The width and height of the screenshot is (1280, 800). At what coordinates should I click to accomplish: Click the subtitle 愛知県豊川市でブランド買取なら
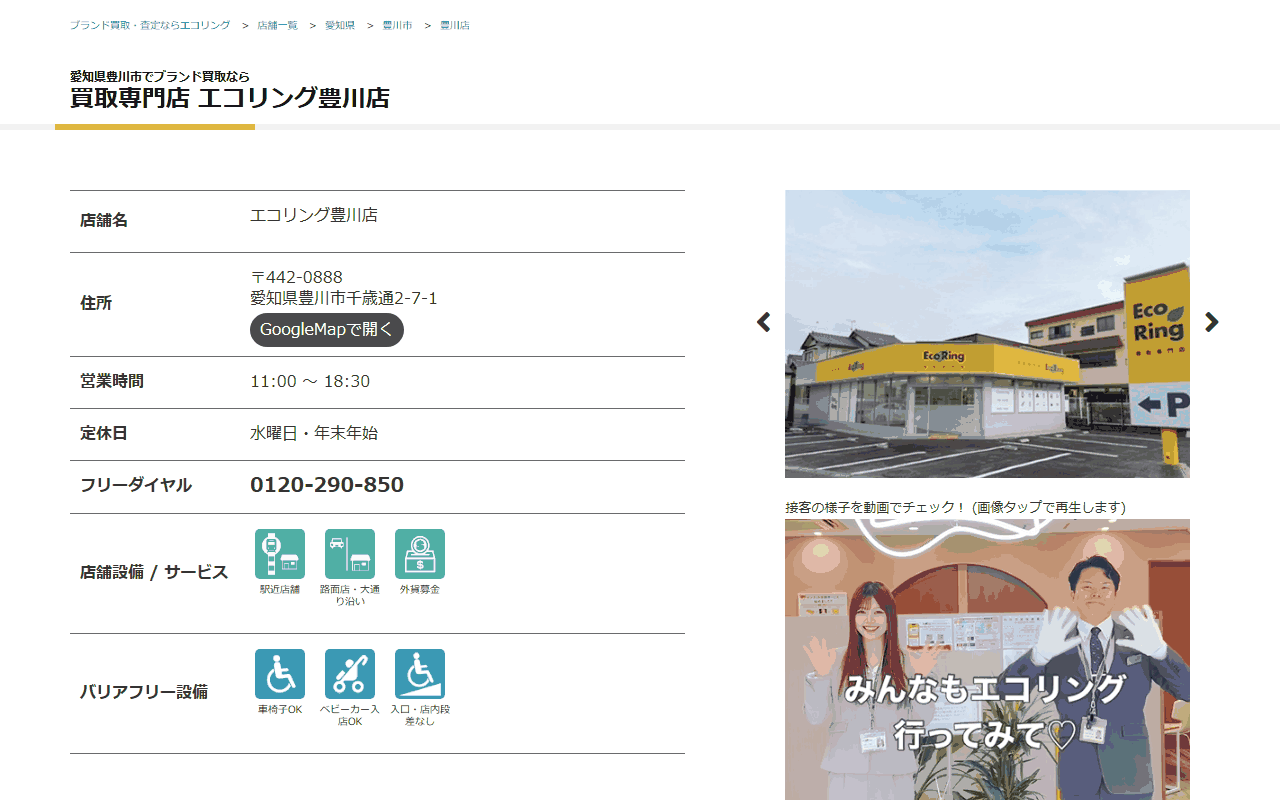pos(160,76)
